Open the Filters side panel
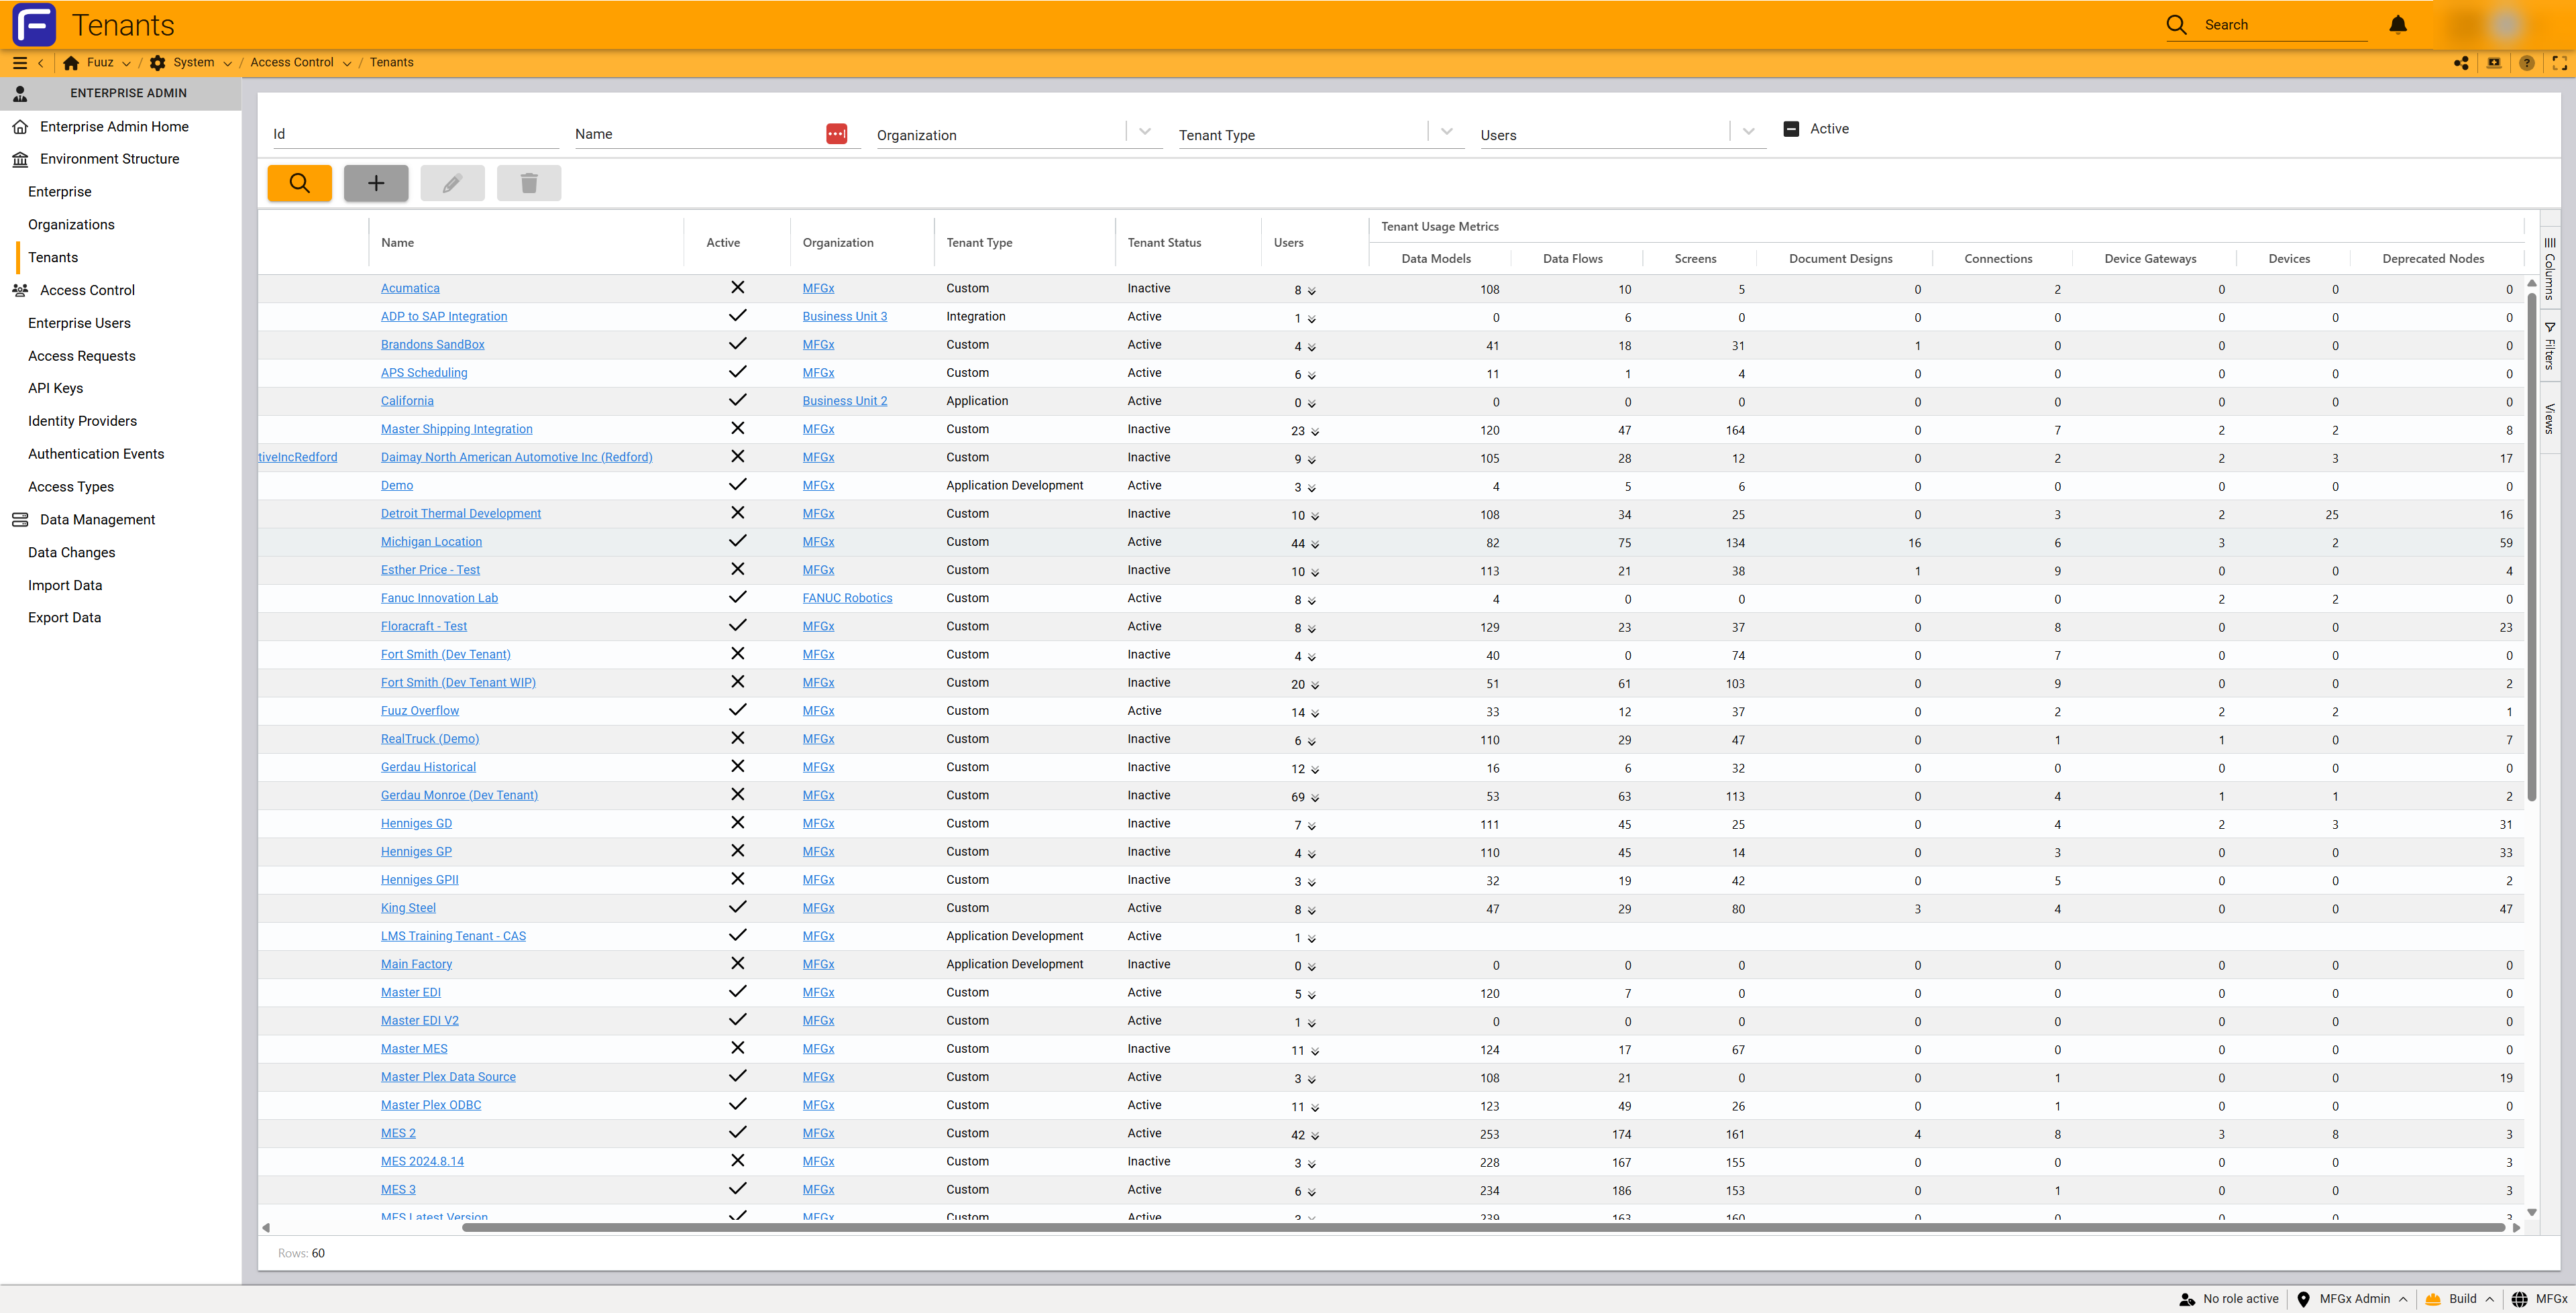The width and height of the screenshot is (2576, 1313). [2550, 346]
